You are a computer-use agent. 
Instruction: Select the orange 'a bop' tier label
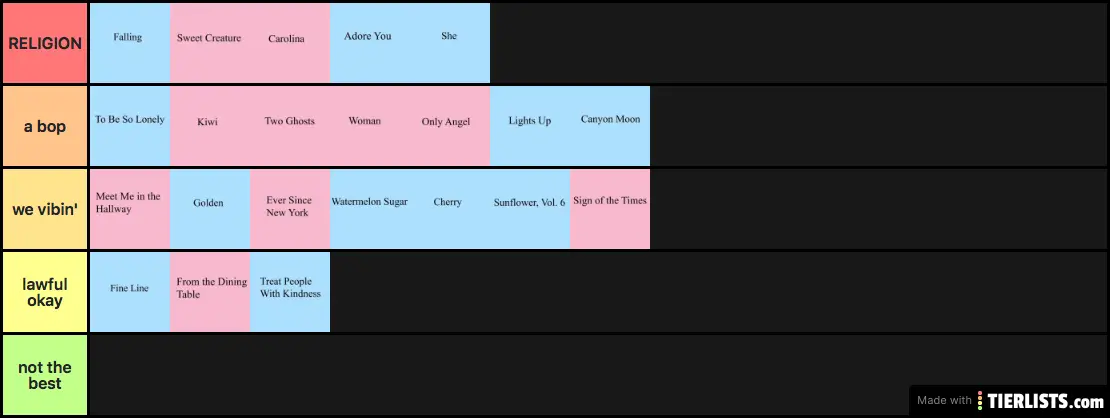point(44,126)
